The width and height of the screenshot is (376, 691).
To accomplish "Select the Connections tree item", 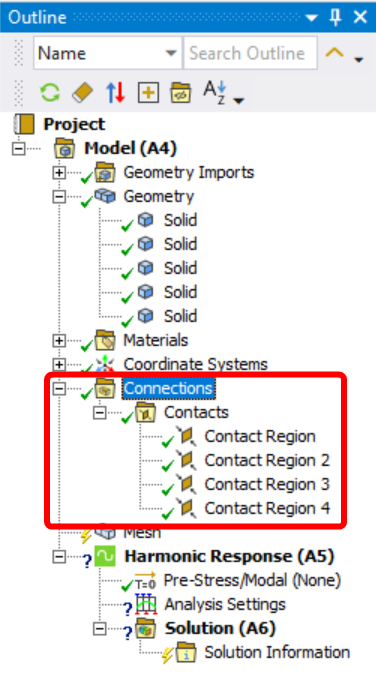I will (168, 388).
